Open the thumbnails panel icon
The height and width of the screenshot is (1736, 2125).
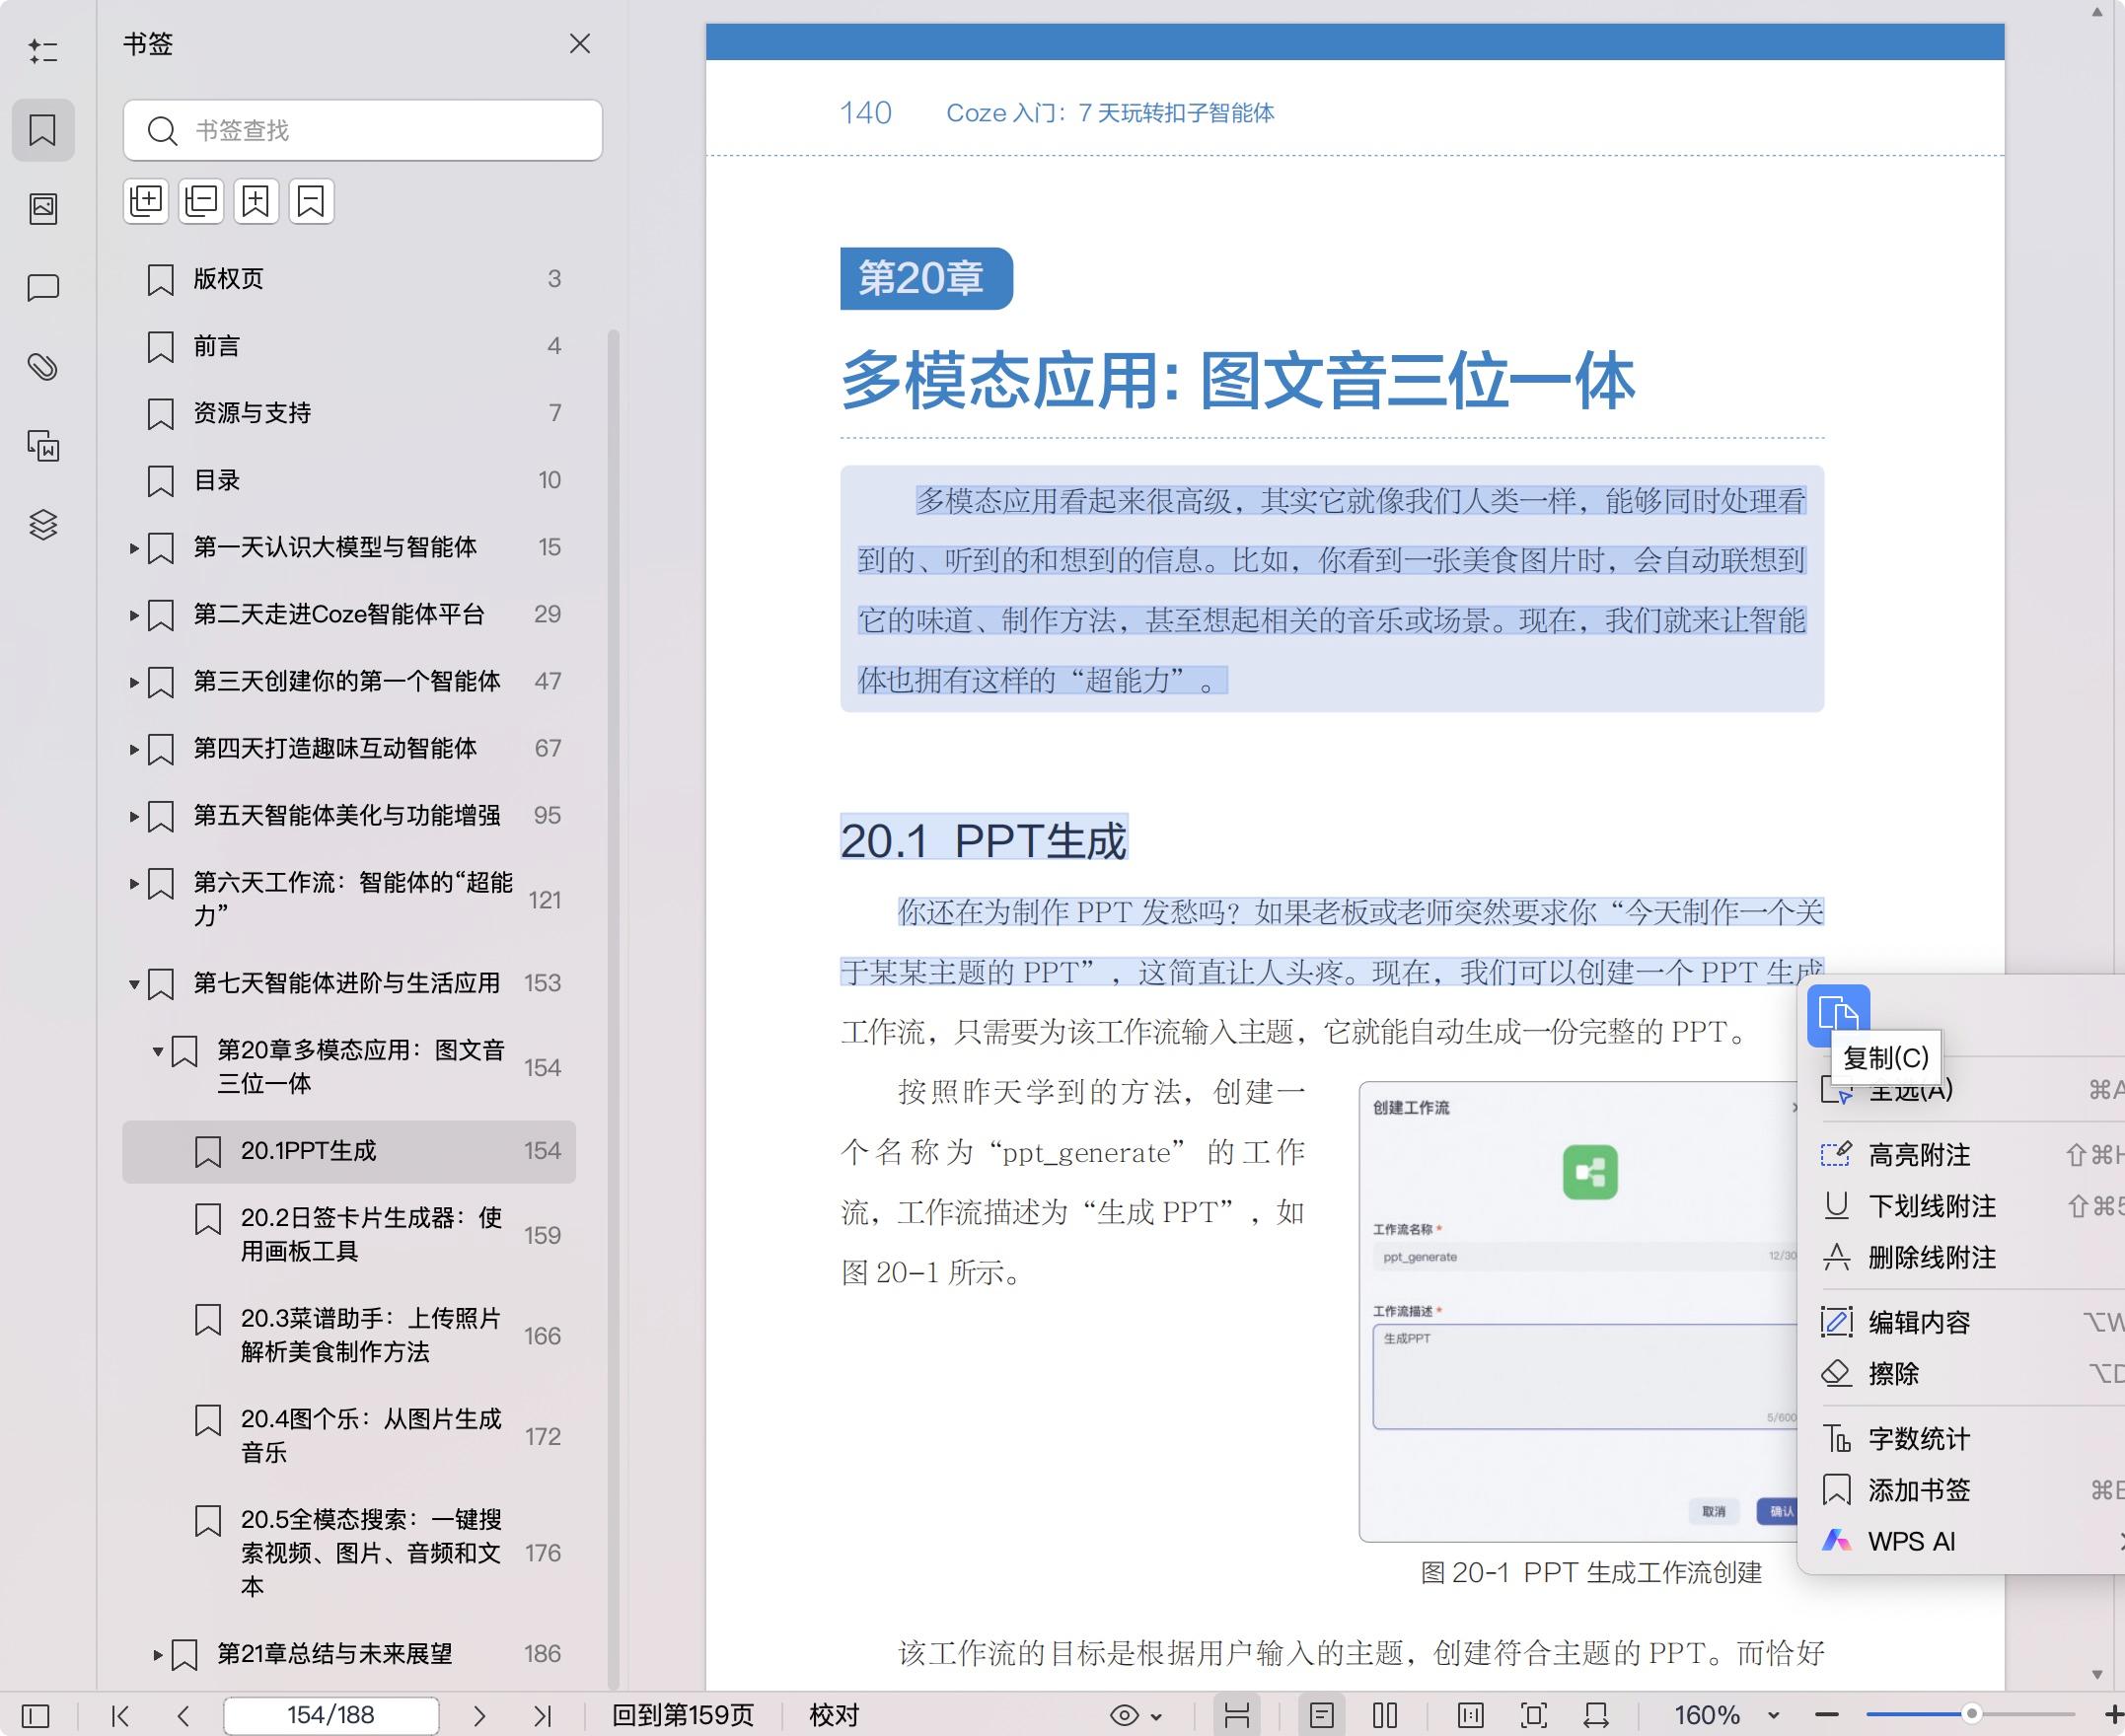click(x=43, y=208)
